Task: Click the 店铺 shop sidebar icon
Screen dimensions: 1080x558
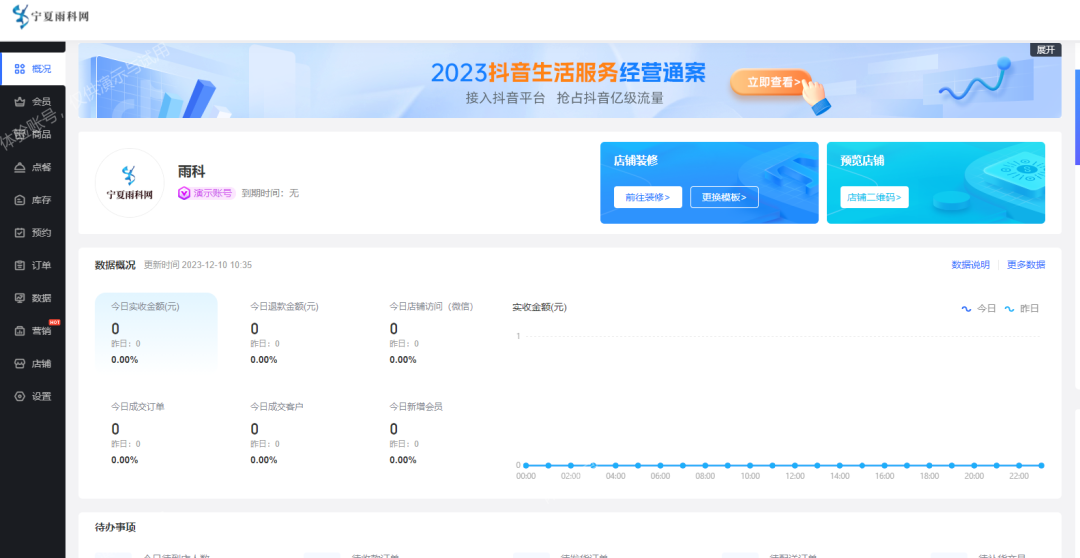Action: (x=20, y=364)
